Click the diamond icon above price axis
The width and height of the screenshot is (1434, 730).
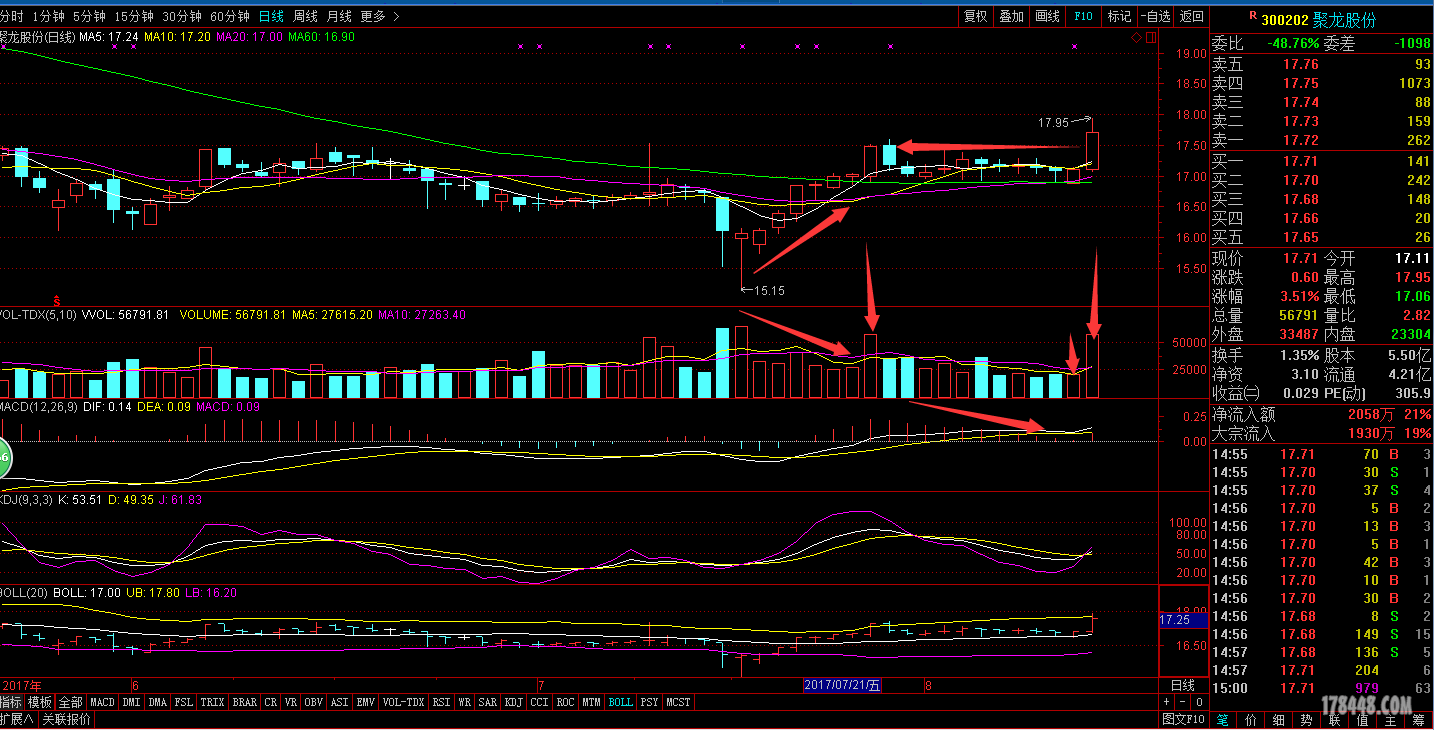click(x=1136, y=38)
